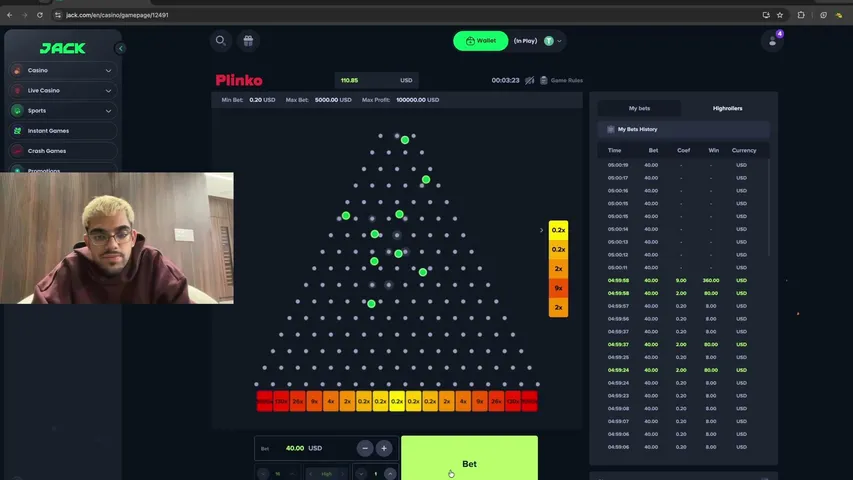853x480 pixels.
Task: Select the 05:00:19 bet row
Action: [682, 165]
